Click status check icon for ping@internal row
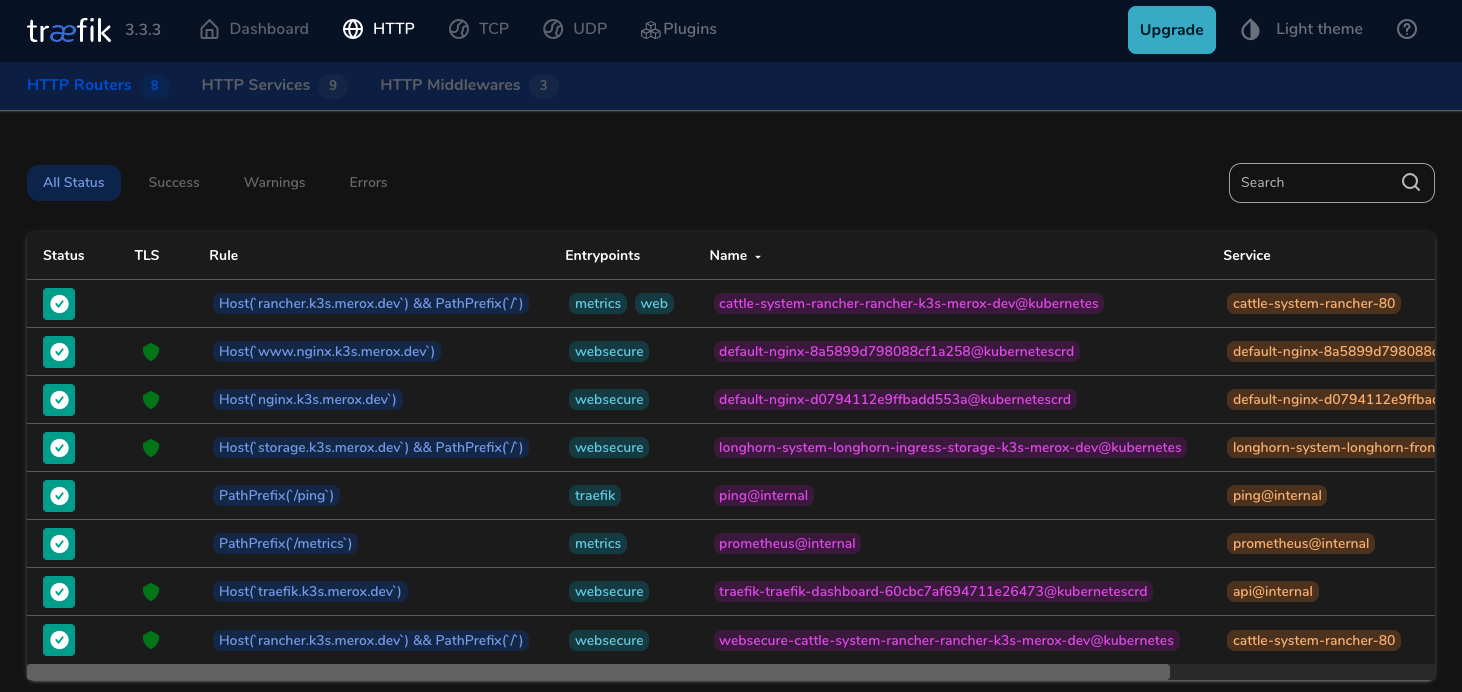The height and width of the screenshot is (692, 1462). coord(59,495)
